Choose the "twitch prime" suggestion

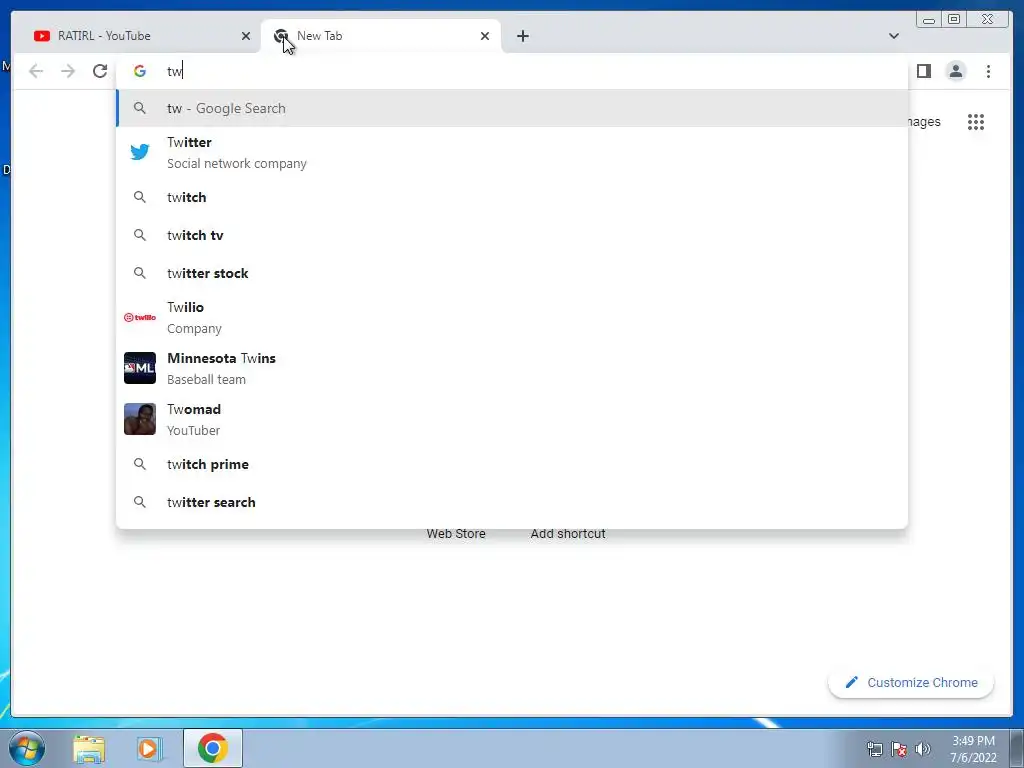click(512, 464)
